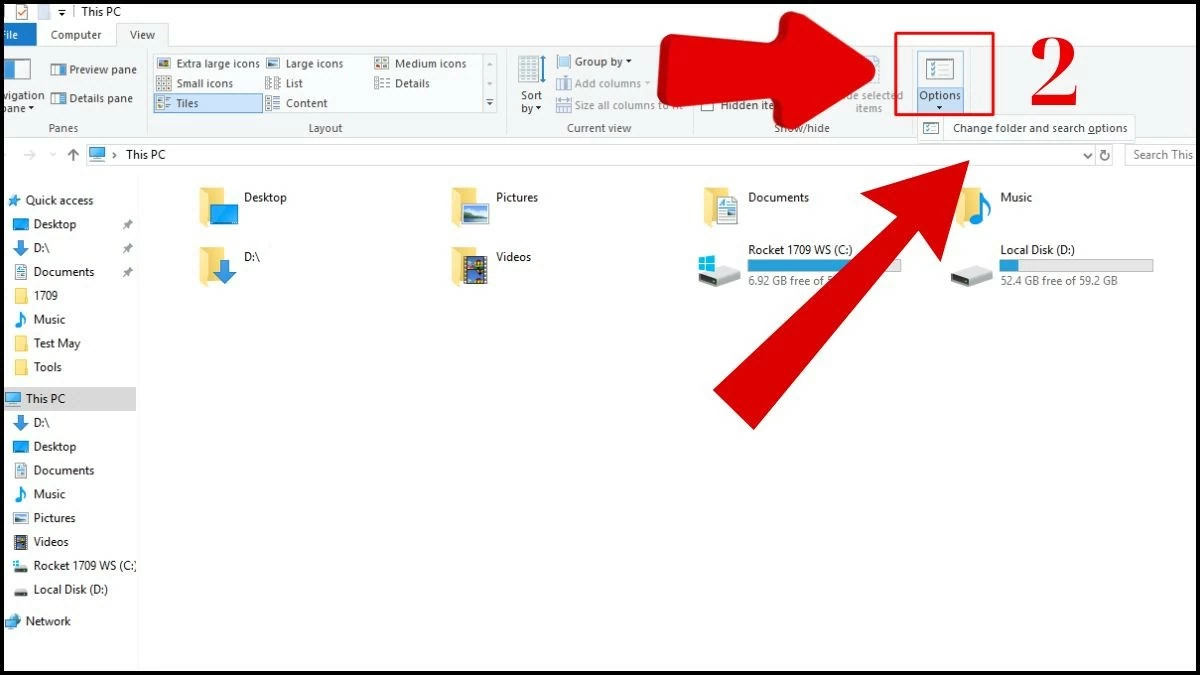Open the address bar history dropdown
Screen dimensions: 1200x675
1089,155
